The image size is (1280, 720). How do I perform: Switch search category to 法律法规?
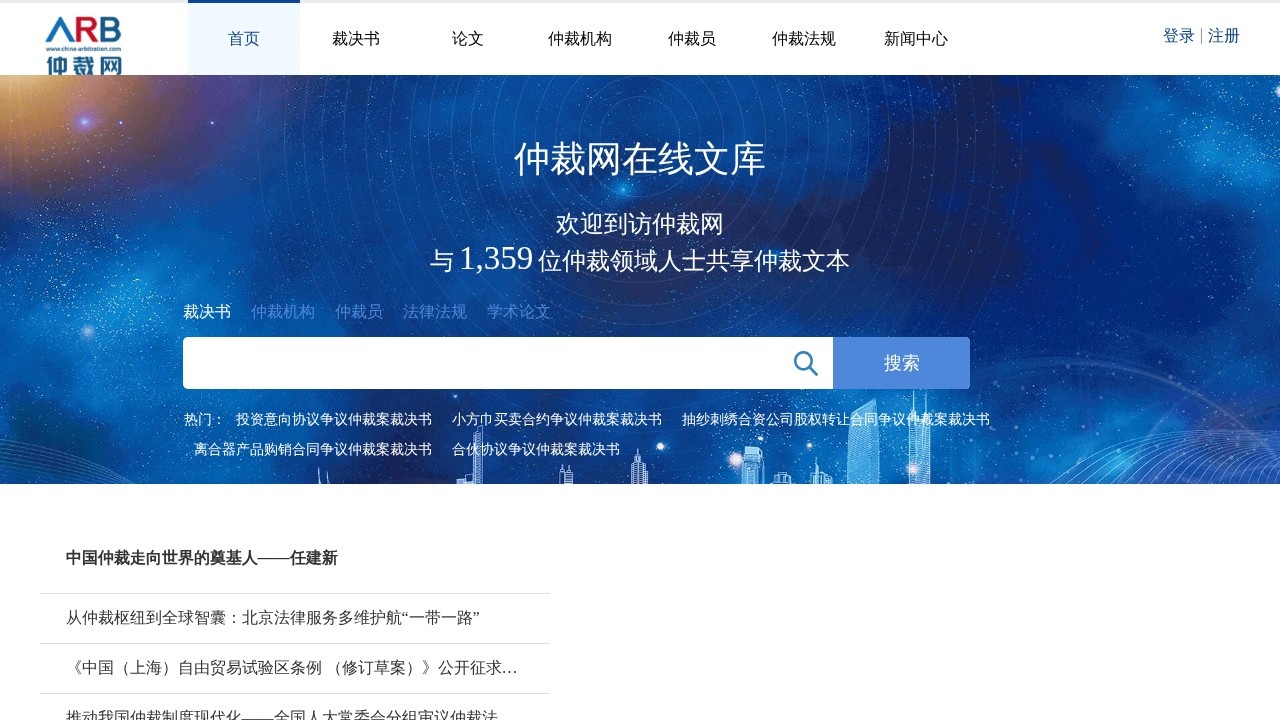[x=435, y=312]
